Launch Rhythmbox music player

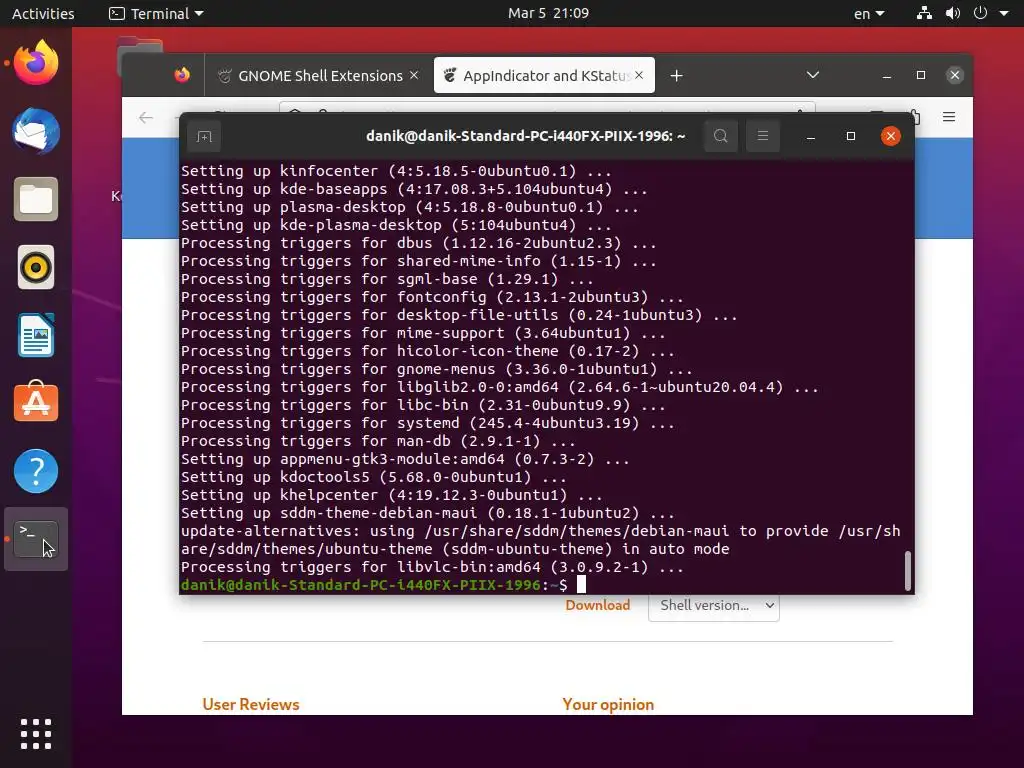tap(36, 267)
